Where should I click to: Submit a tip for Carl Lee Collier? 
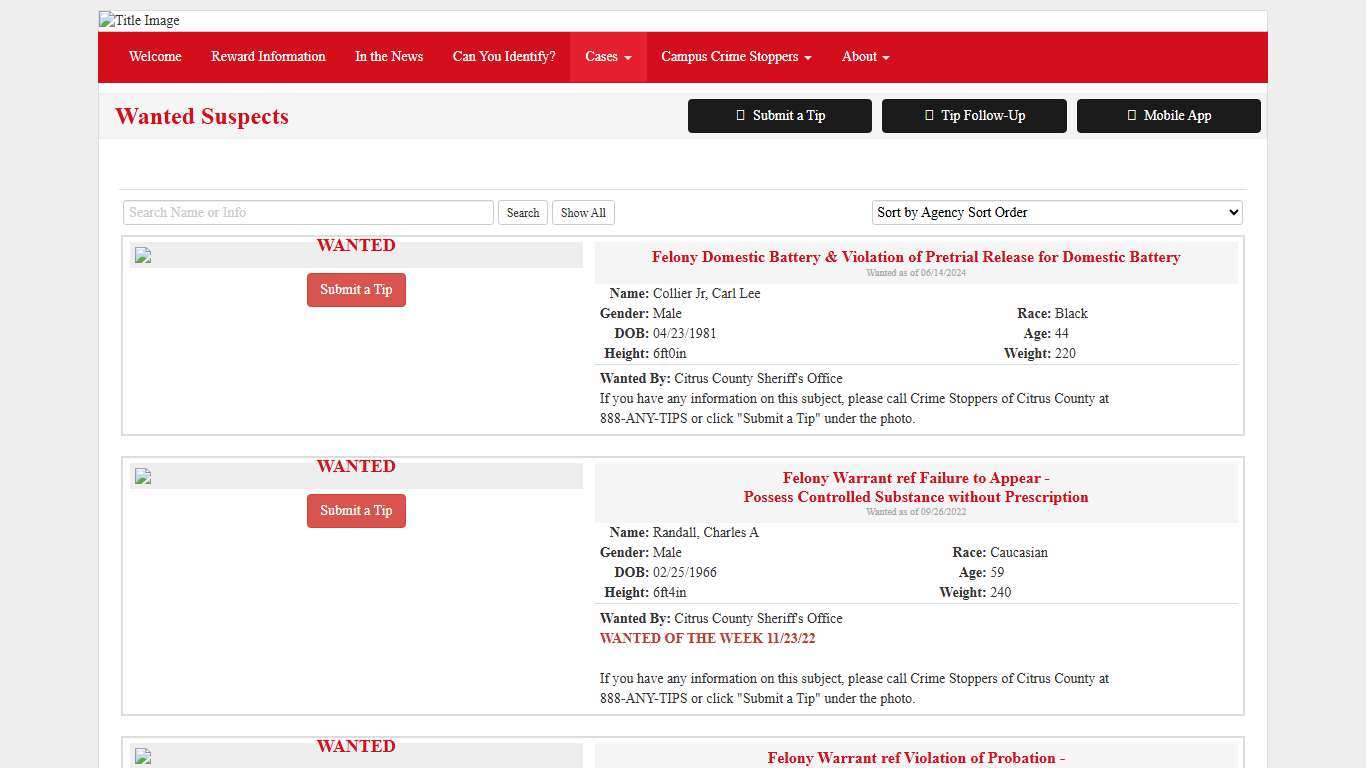[x=356, y=290]
